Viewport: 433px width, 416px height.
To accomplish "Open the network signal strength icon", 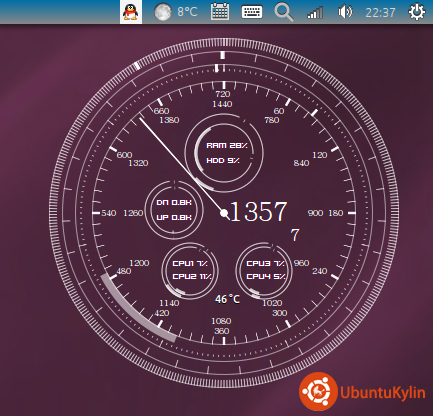I will pyautogui.click(x=315, y=13).
